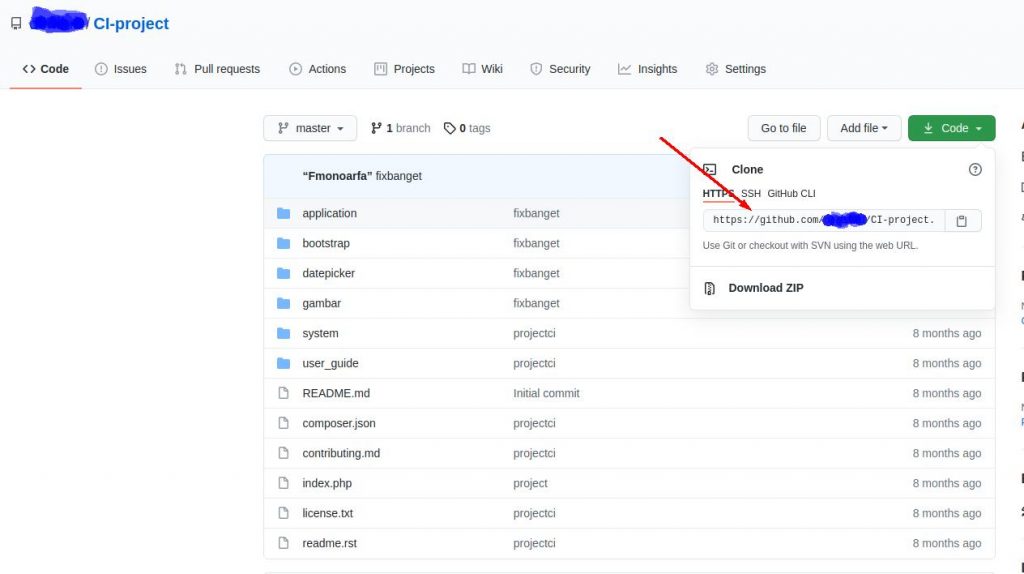
Task: Switch to the SSH clone tab
Action: 750,194
